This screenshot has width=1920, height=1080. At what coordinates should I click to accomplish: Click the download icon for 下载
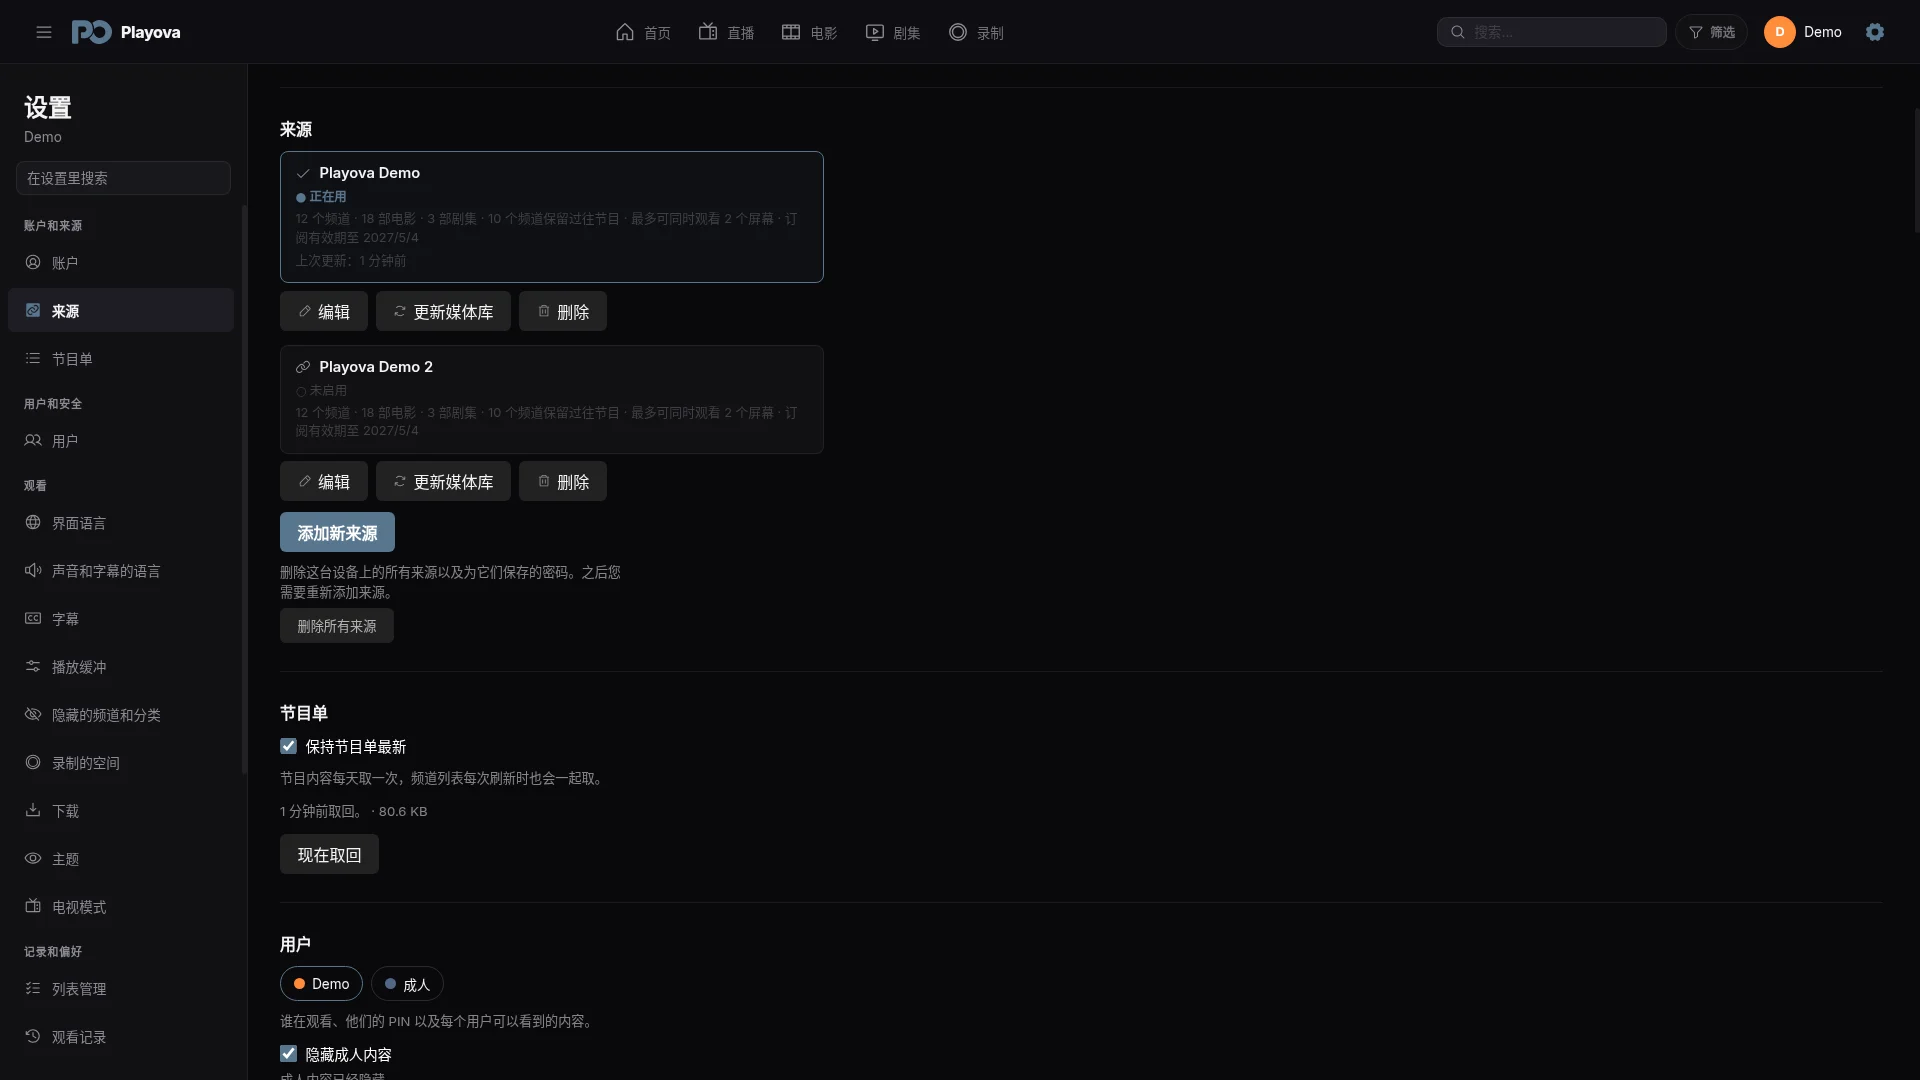click(x=33, y=810)
